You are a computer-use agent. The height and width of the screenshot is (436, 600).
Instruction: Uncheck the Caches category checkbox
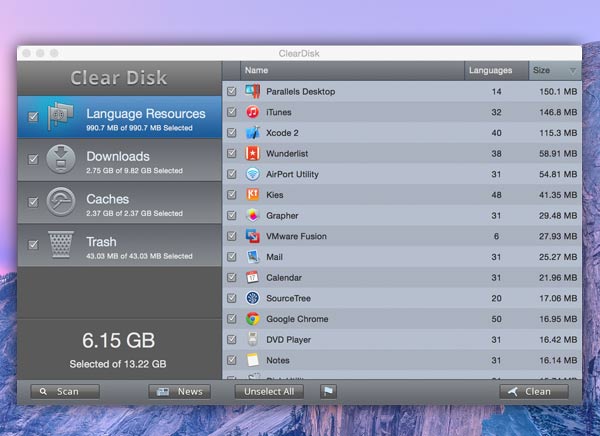pos(33,202)
